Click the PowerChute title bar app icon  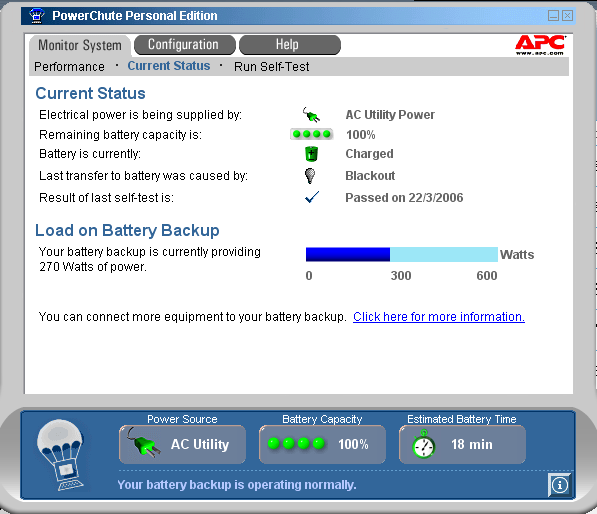[x=37, y=16]
